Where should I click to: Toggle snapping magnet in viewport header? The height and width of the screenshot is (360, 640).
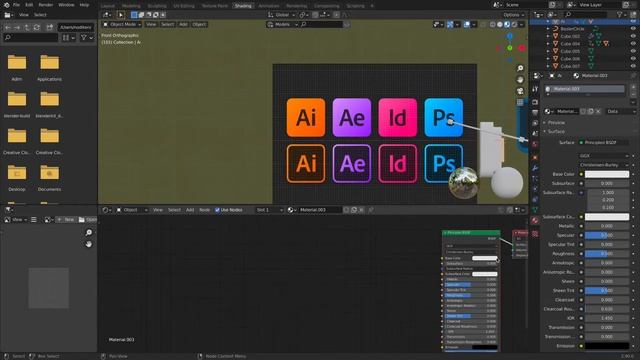(316, 15)
